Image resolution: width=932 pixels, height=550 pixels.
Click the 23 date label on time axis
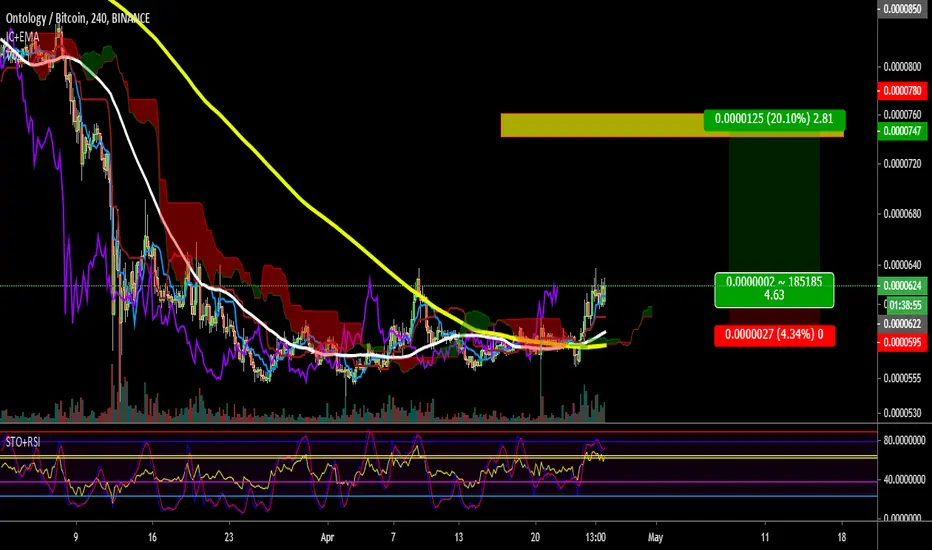click(229, 537)
